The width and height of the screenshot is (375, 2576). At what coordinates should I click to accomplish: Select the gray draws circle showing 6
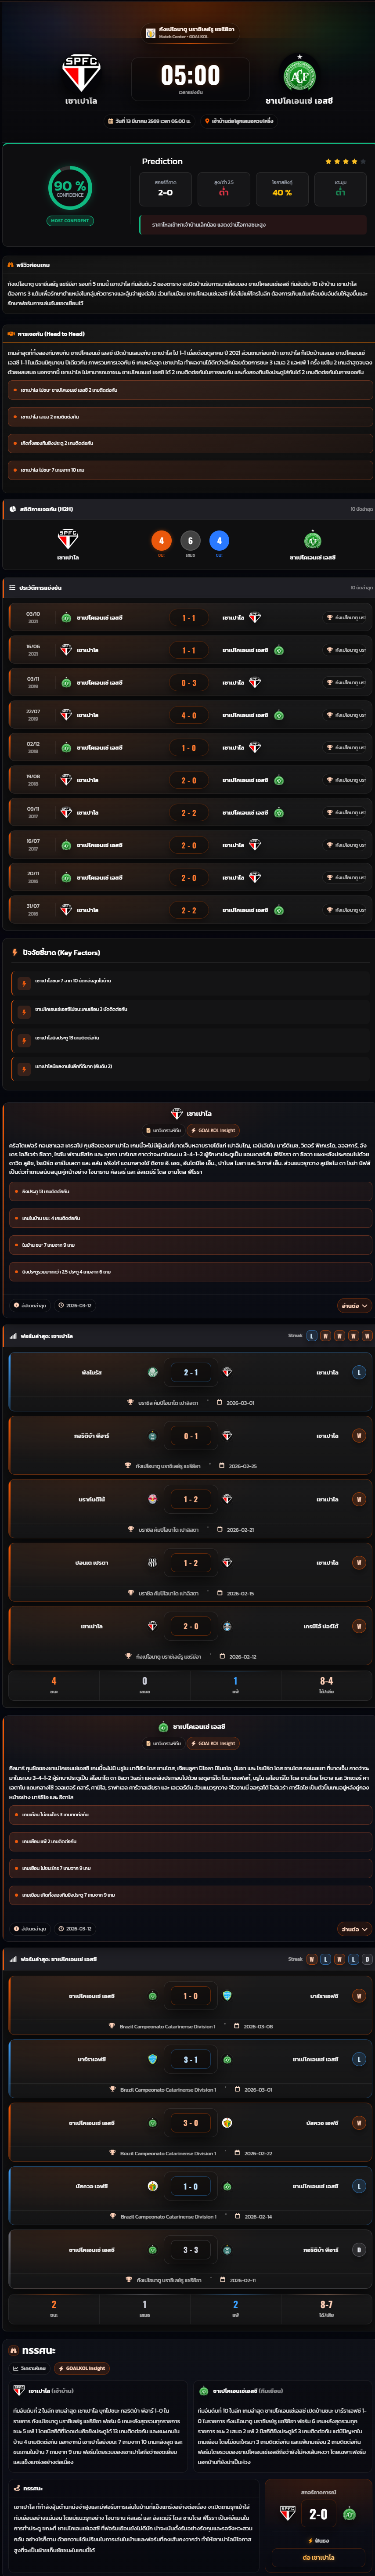190,541
